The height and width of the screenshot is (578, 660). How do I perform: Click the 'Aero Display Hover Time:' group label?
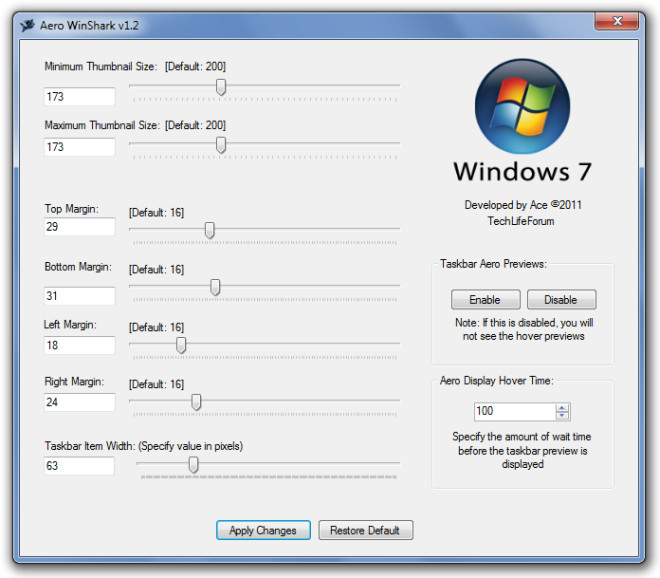click(497, 381)
